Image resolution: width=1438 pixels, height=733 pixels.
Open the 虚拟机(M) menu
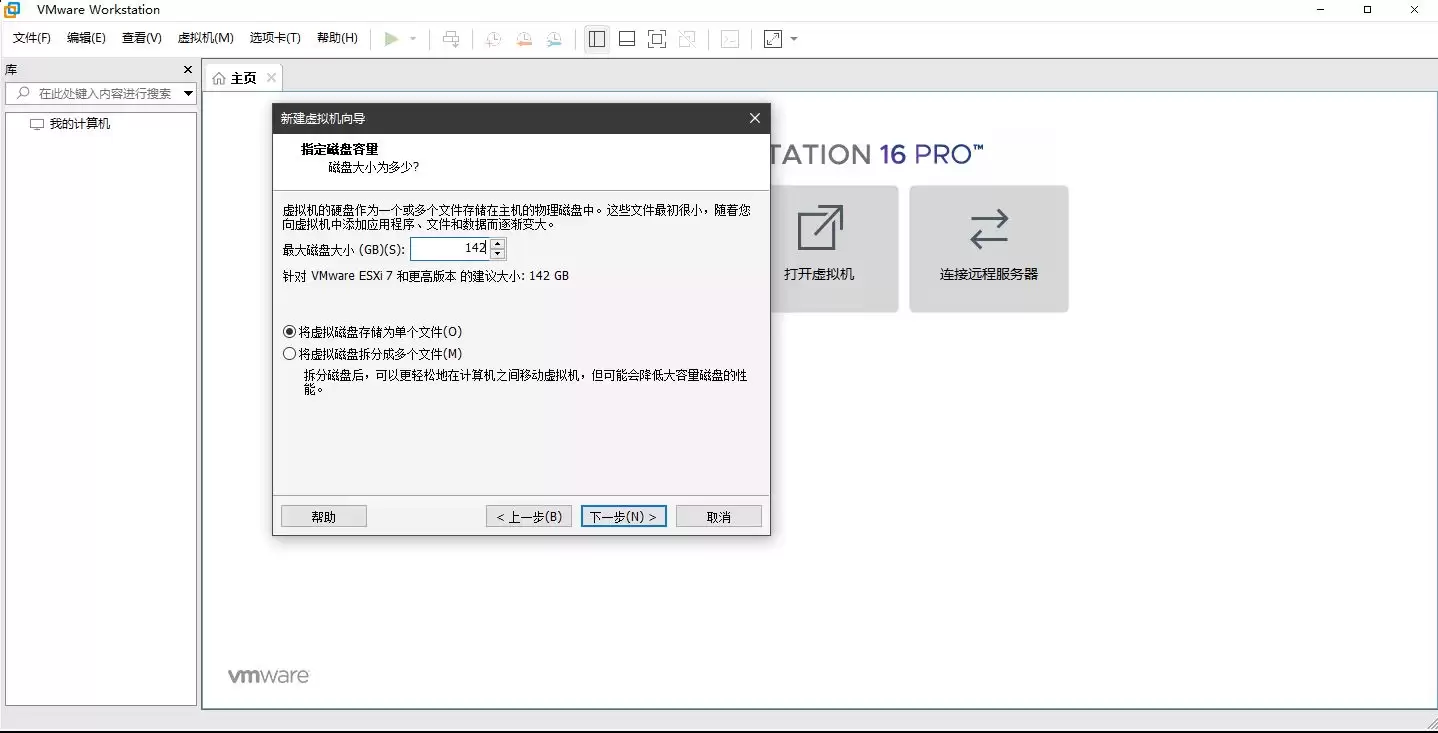click(x=205, y=38)
